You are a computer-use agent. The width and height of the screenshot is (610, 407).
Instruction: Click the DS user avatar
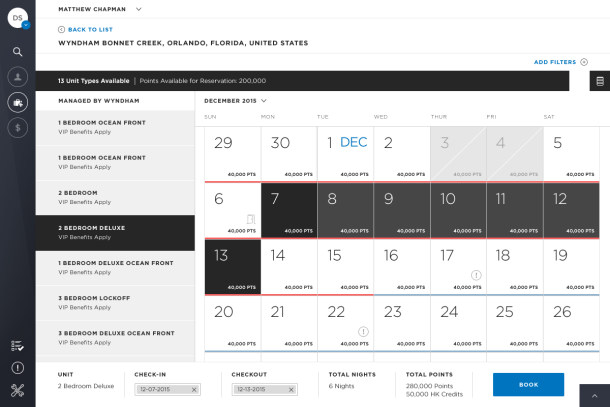point(18,18)
